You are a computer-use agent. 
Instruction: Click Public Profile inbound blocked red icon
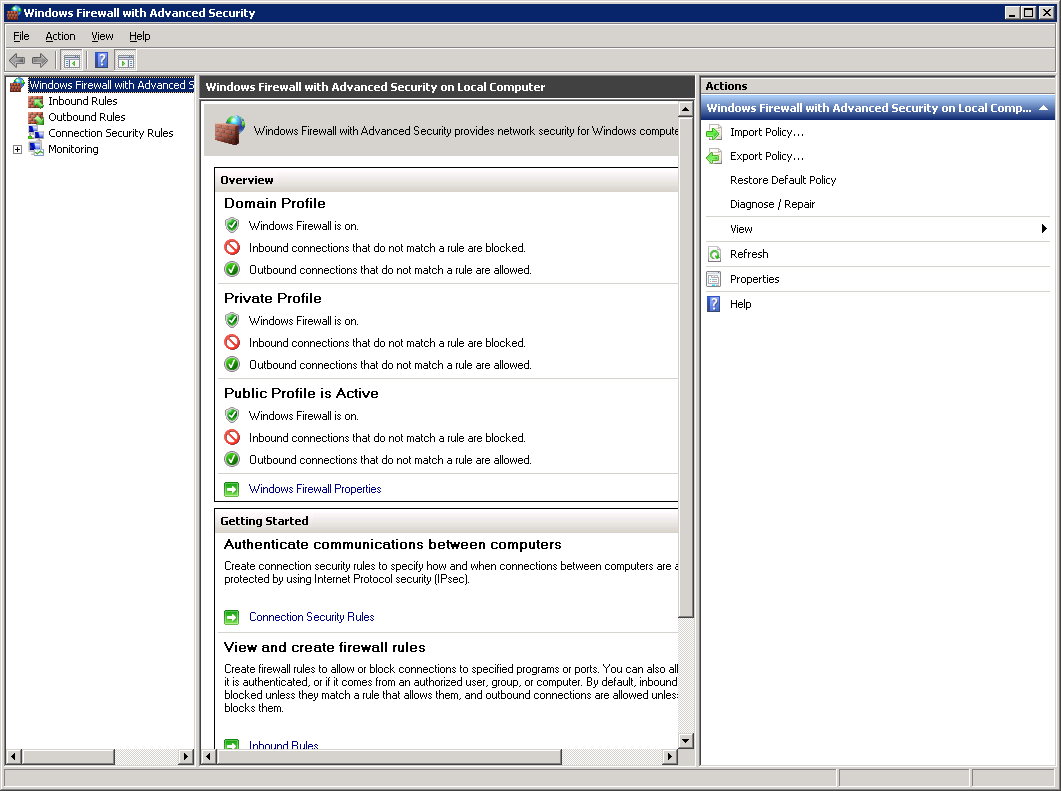[x=232, y=438]
